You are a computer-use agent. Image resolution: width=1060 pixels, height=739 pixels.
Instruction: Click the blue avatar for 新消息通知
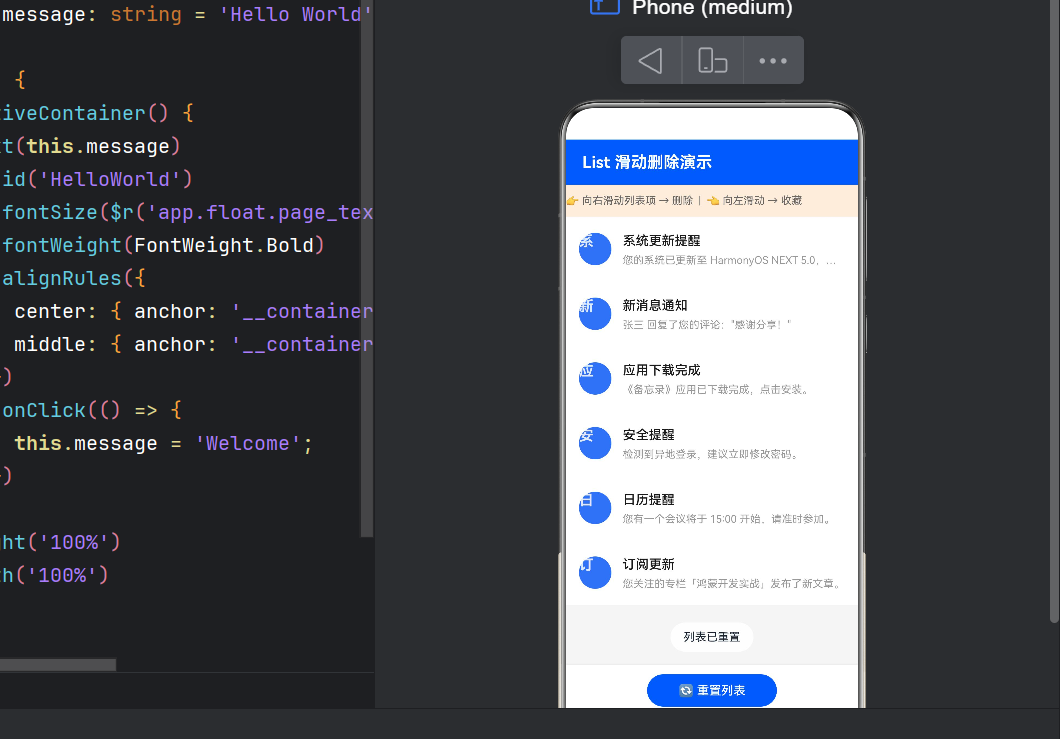(x=595, y=314)
